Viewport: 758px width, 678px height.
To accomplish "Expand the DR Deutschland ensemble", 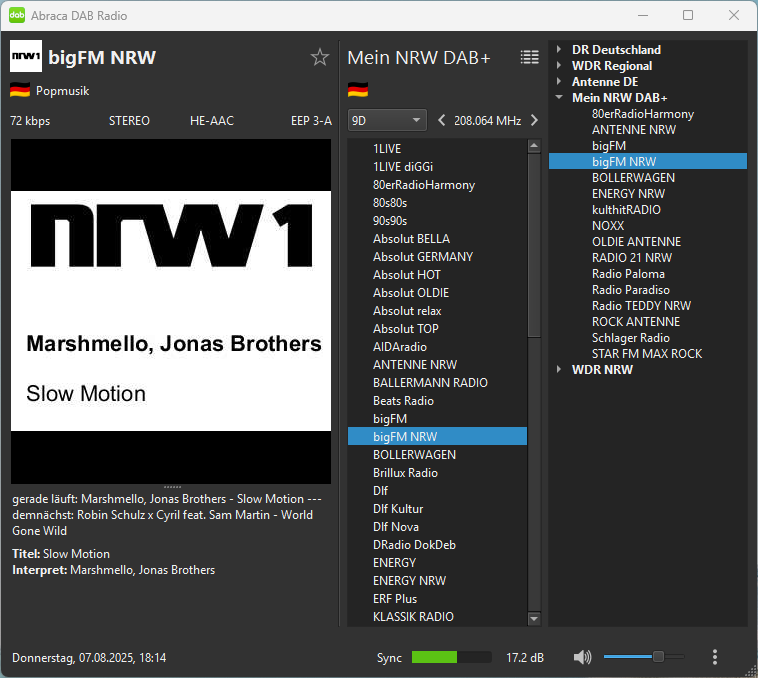I will pyautogui.click(x=560, y=50).
